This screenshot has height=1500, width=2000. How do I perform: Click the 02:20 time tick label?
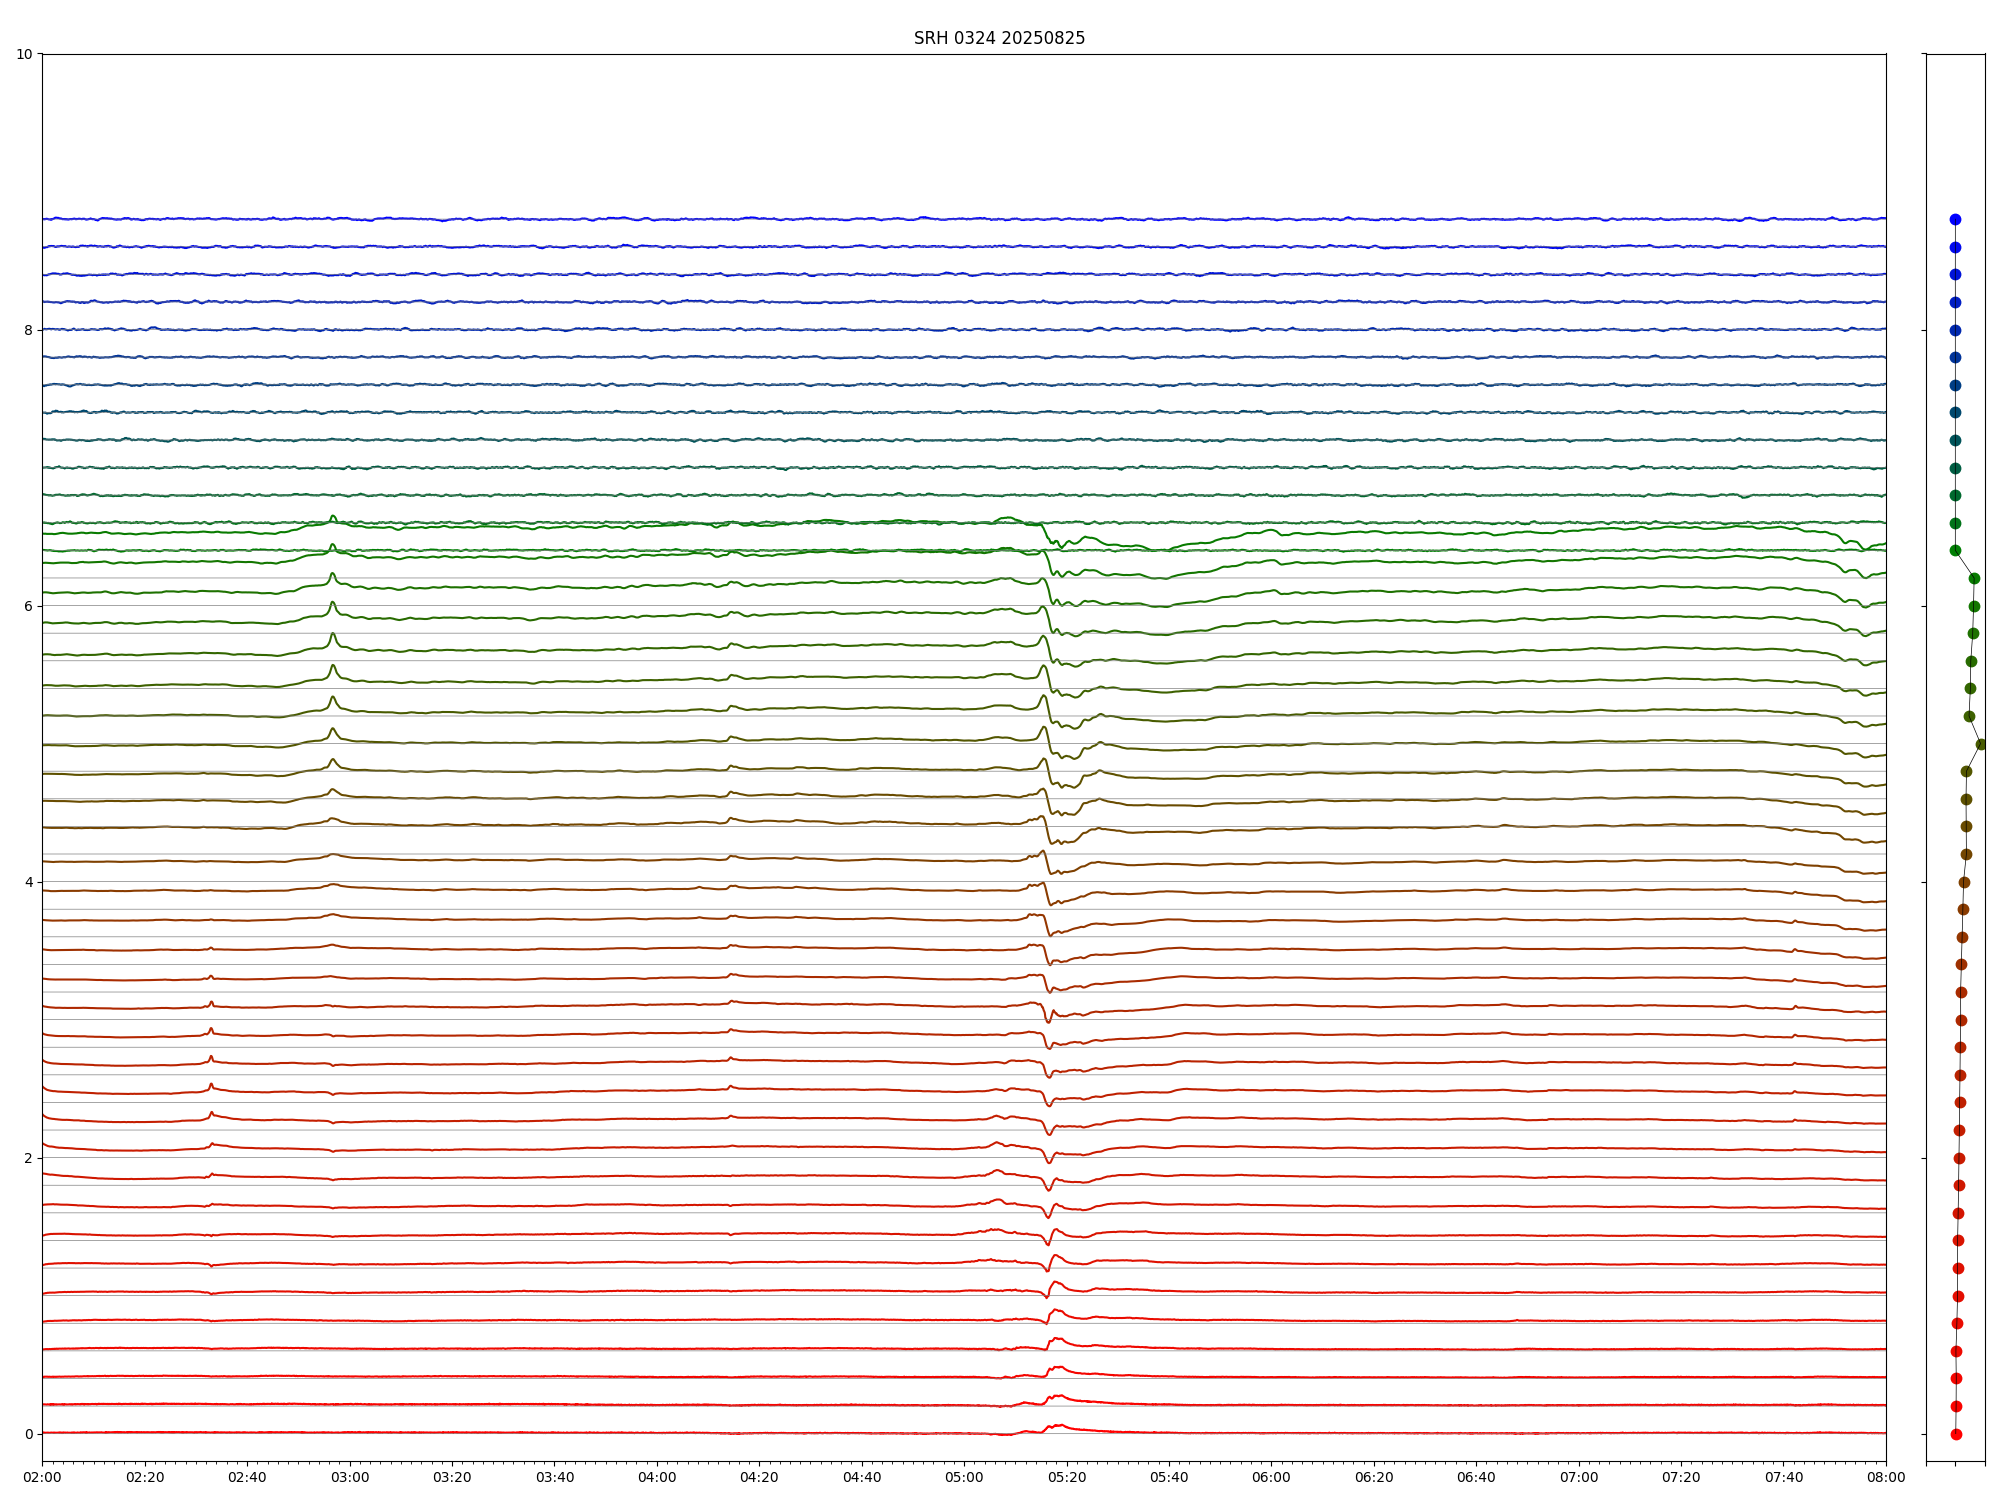(145, 1477)
